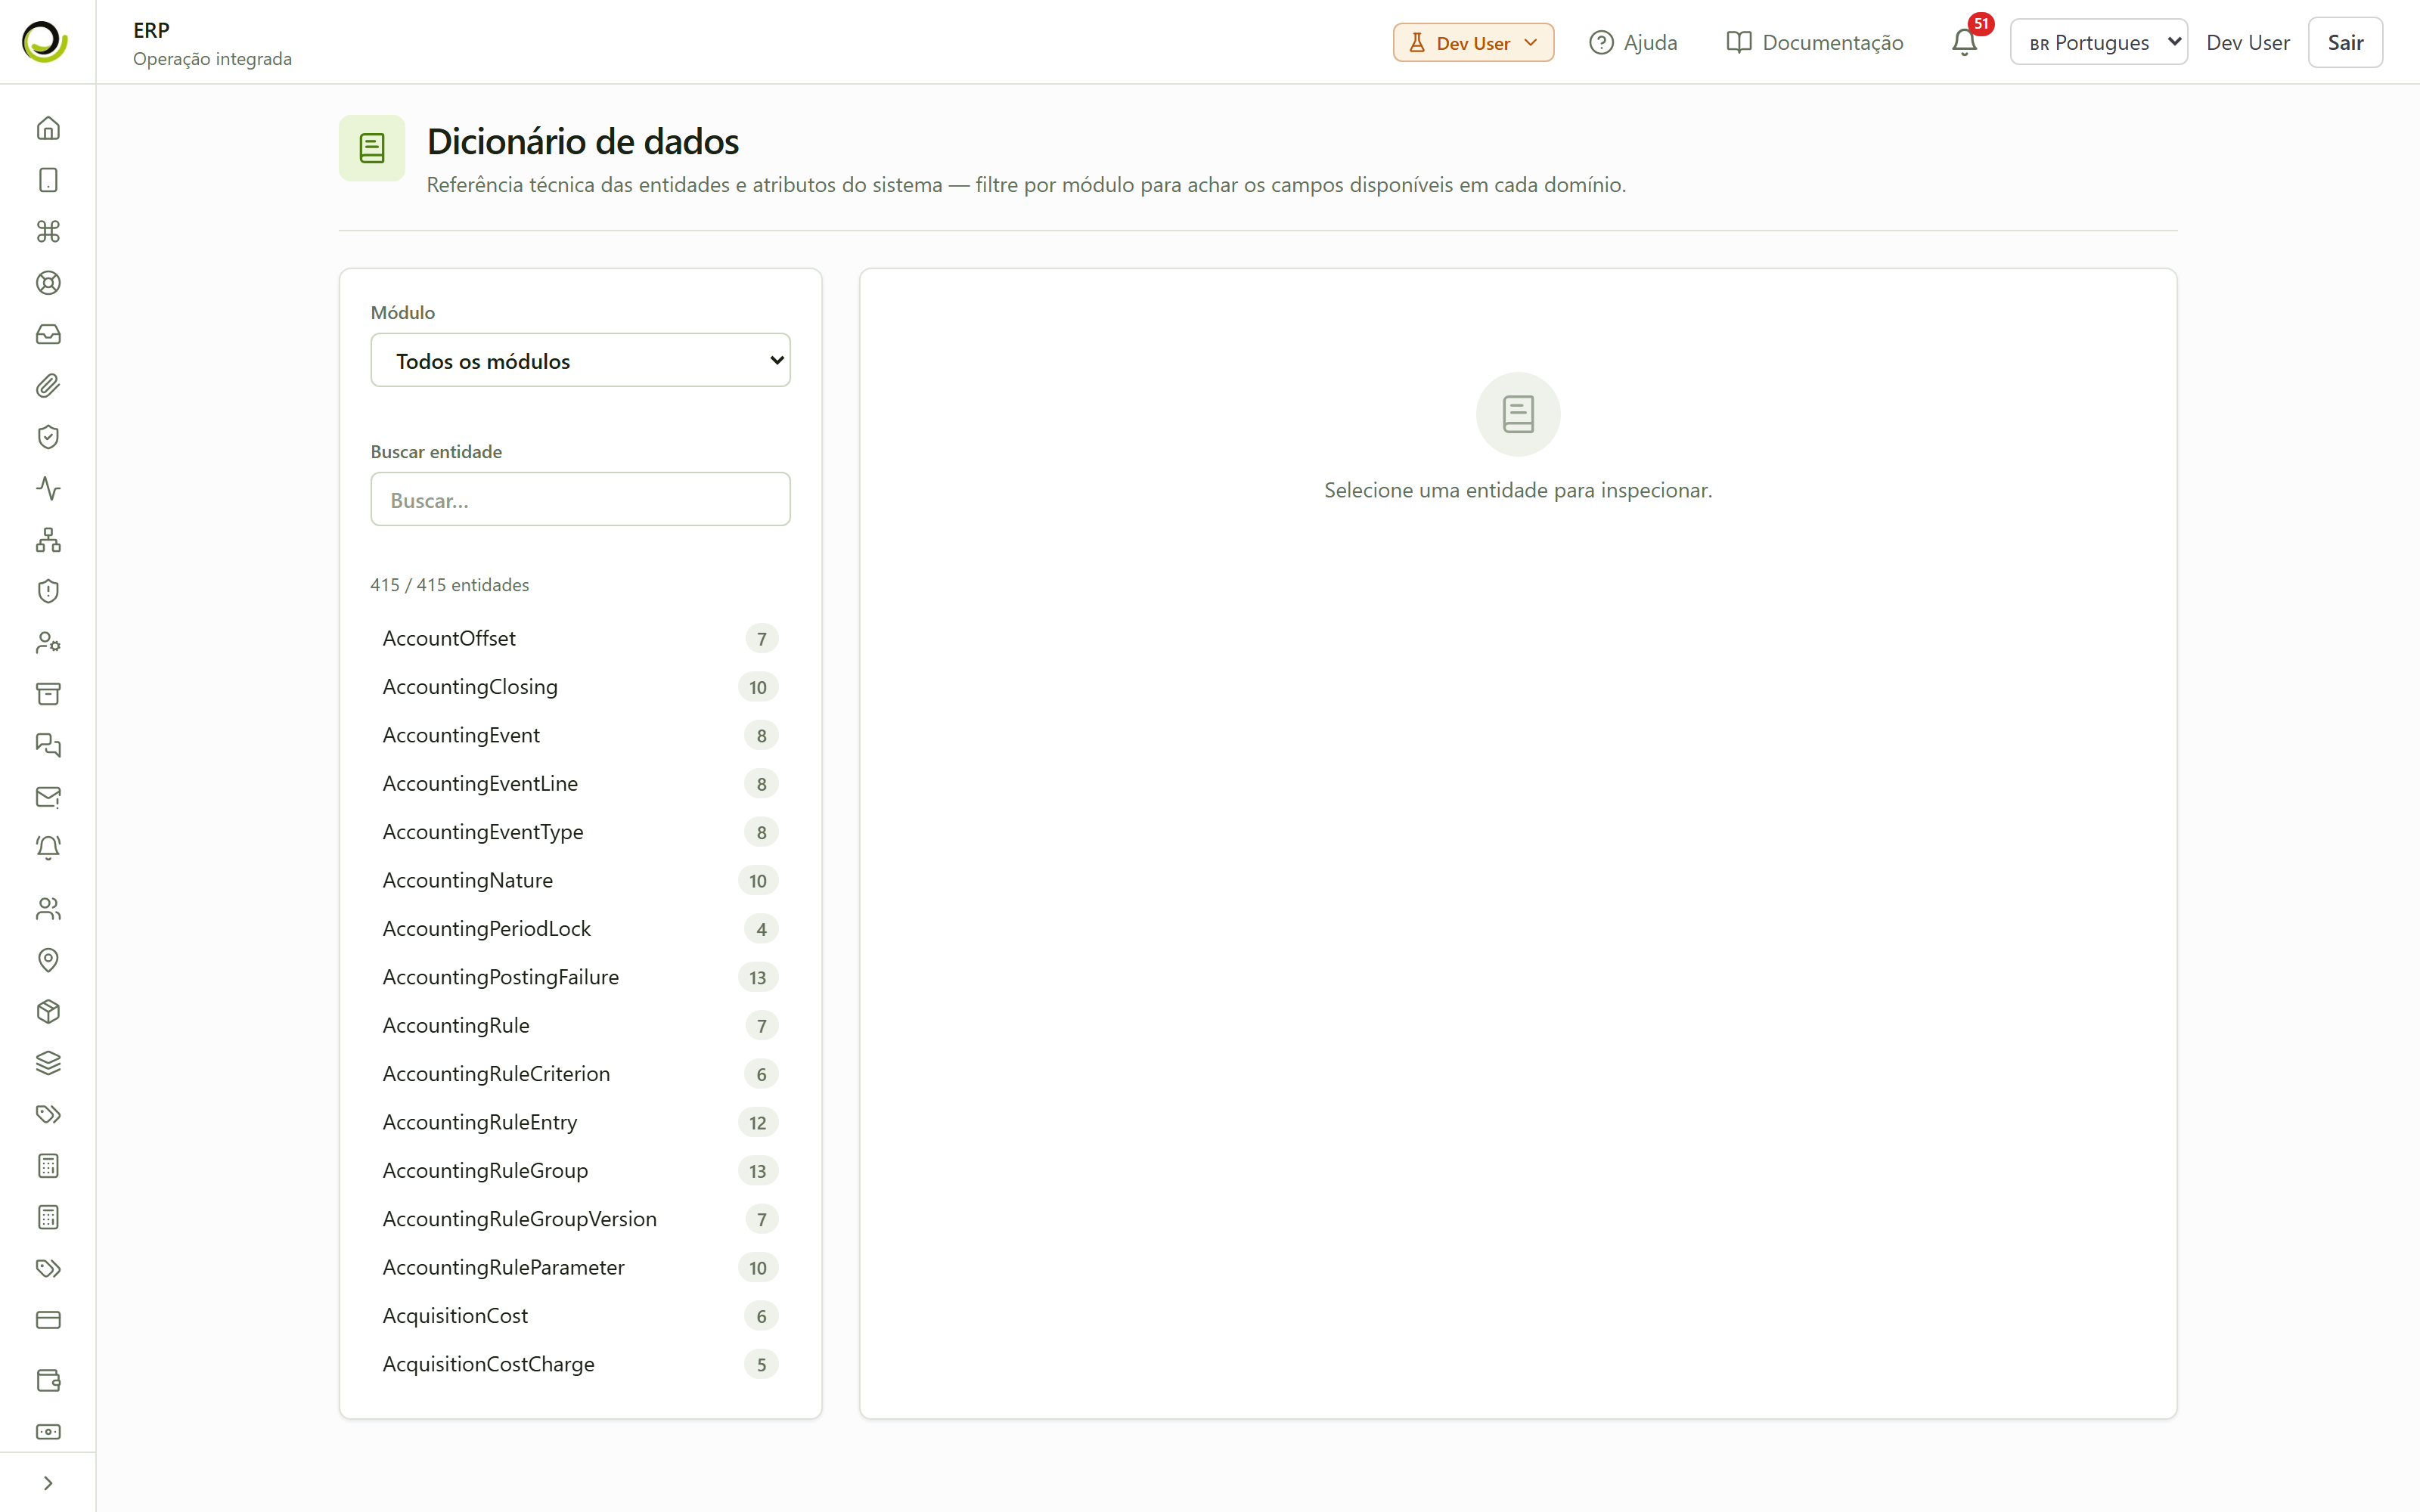Open the package cube sidebar icon
The height and width of the screenshot is (1512, 2420).
[48, 1012]
